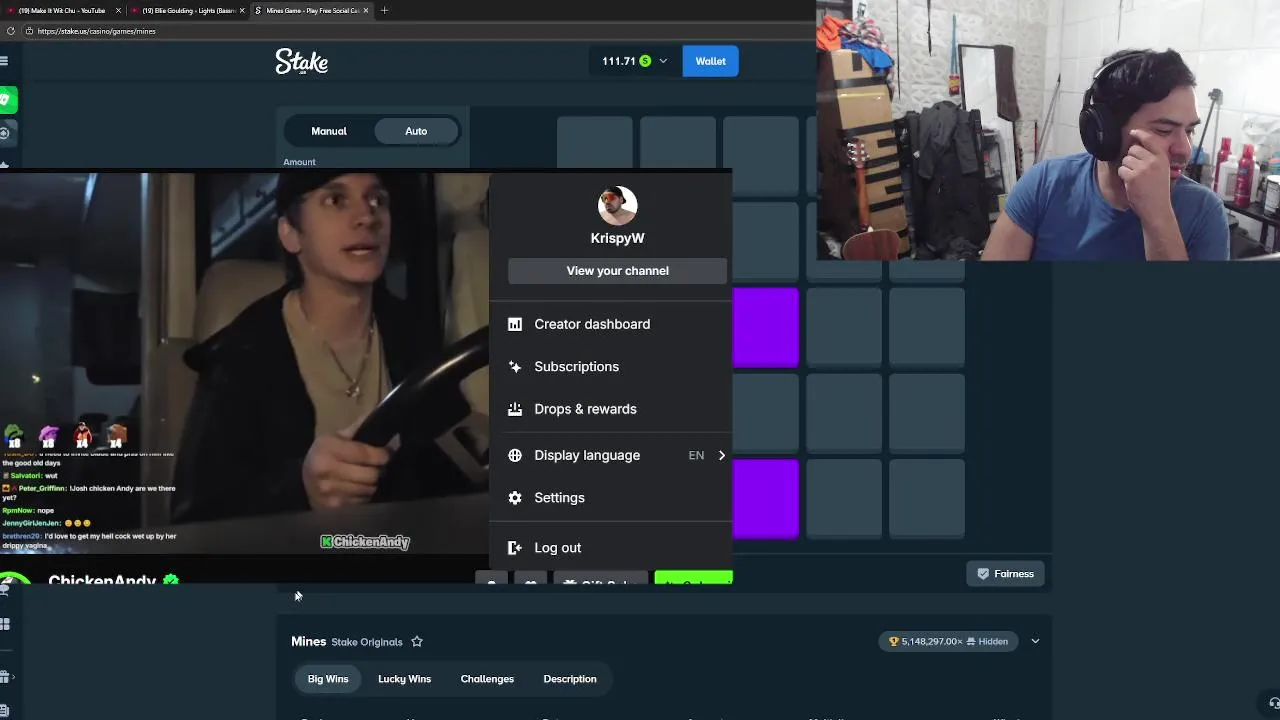Click the grid icon in left sidebar

pos(5,624)
